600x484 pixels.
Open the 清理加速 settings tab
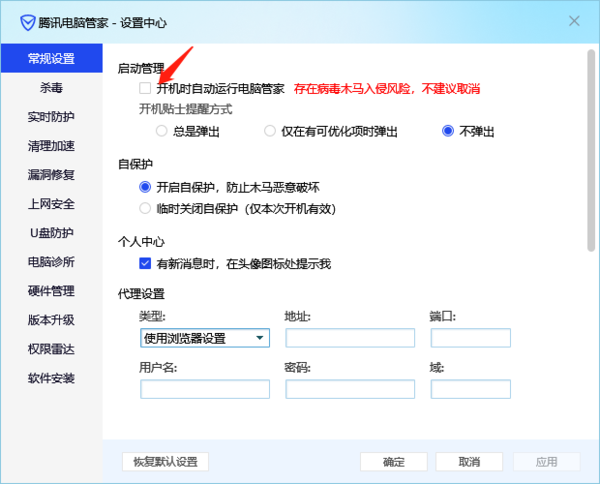point(52,146)
